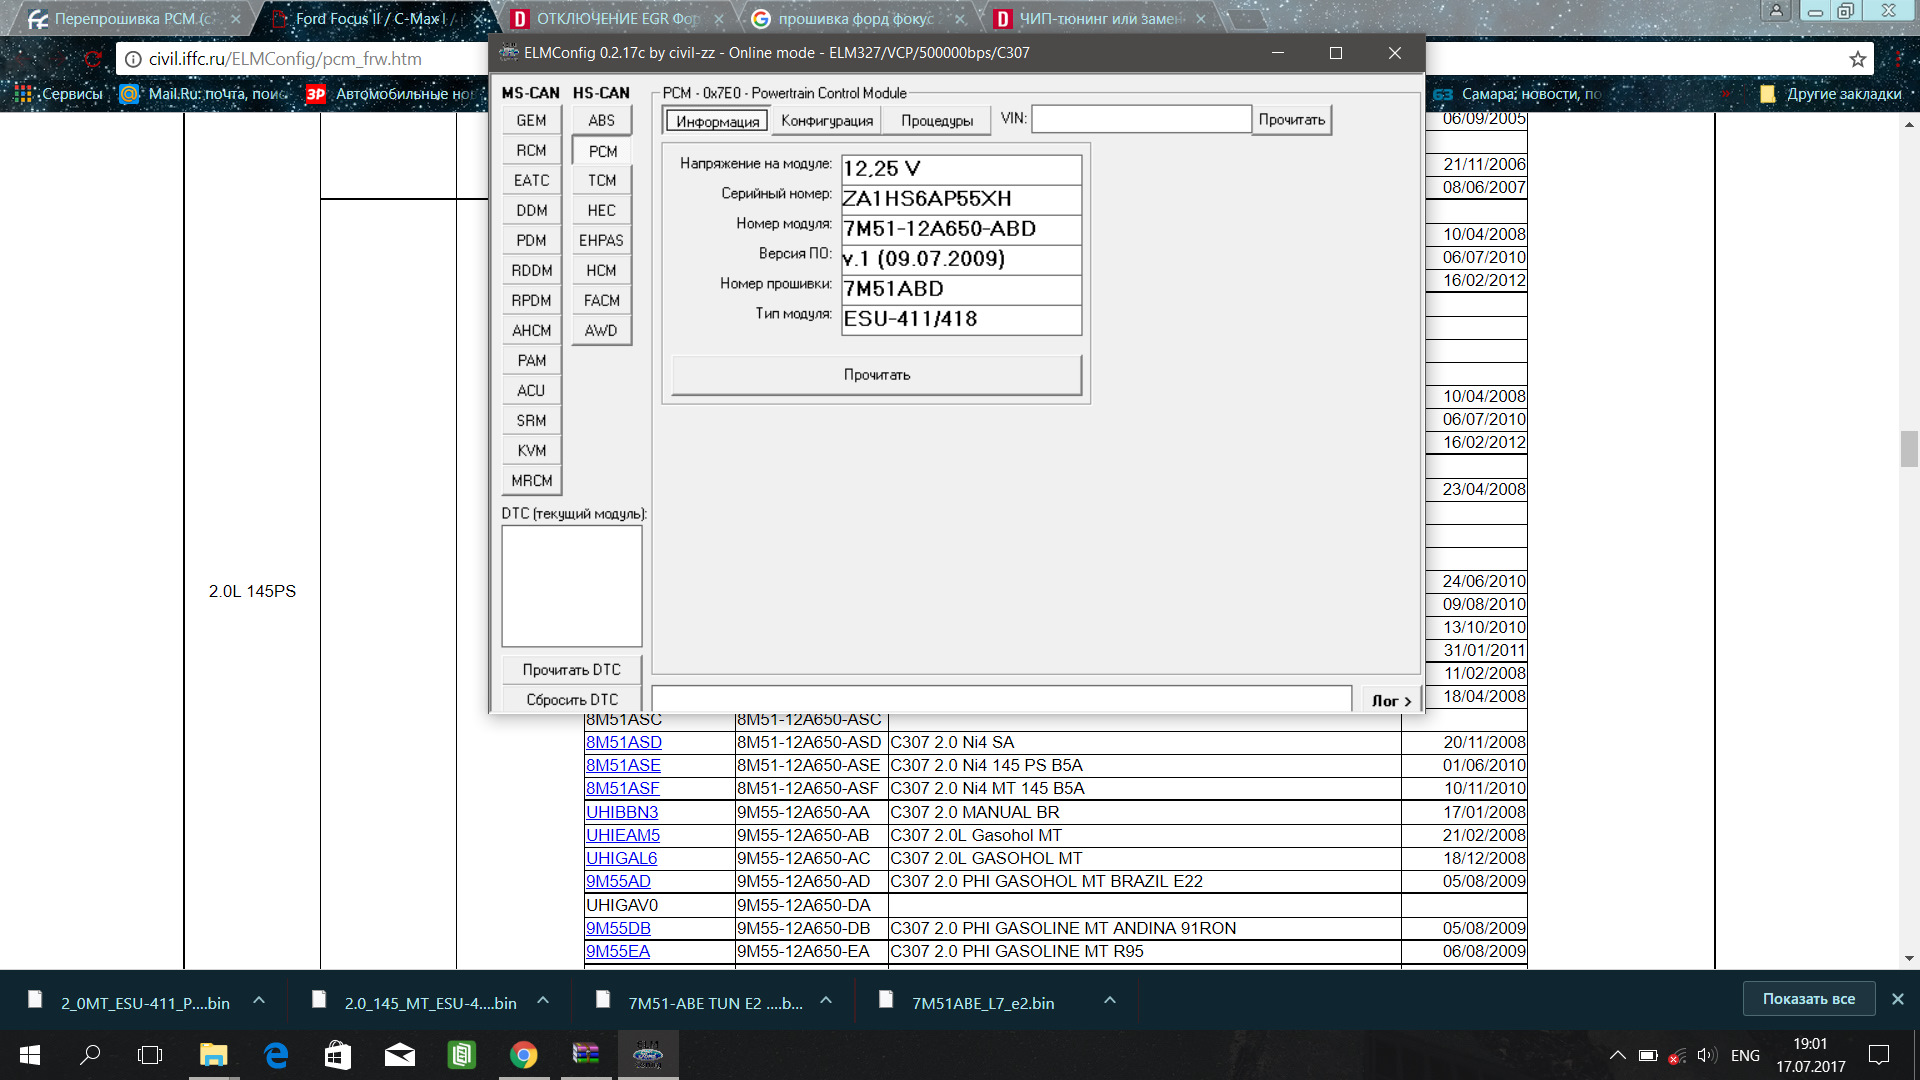1920x1080 pixels.
Task: Click Прочитать next to VIN field
Action: (1291, 119)
